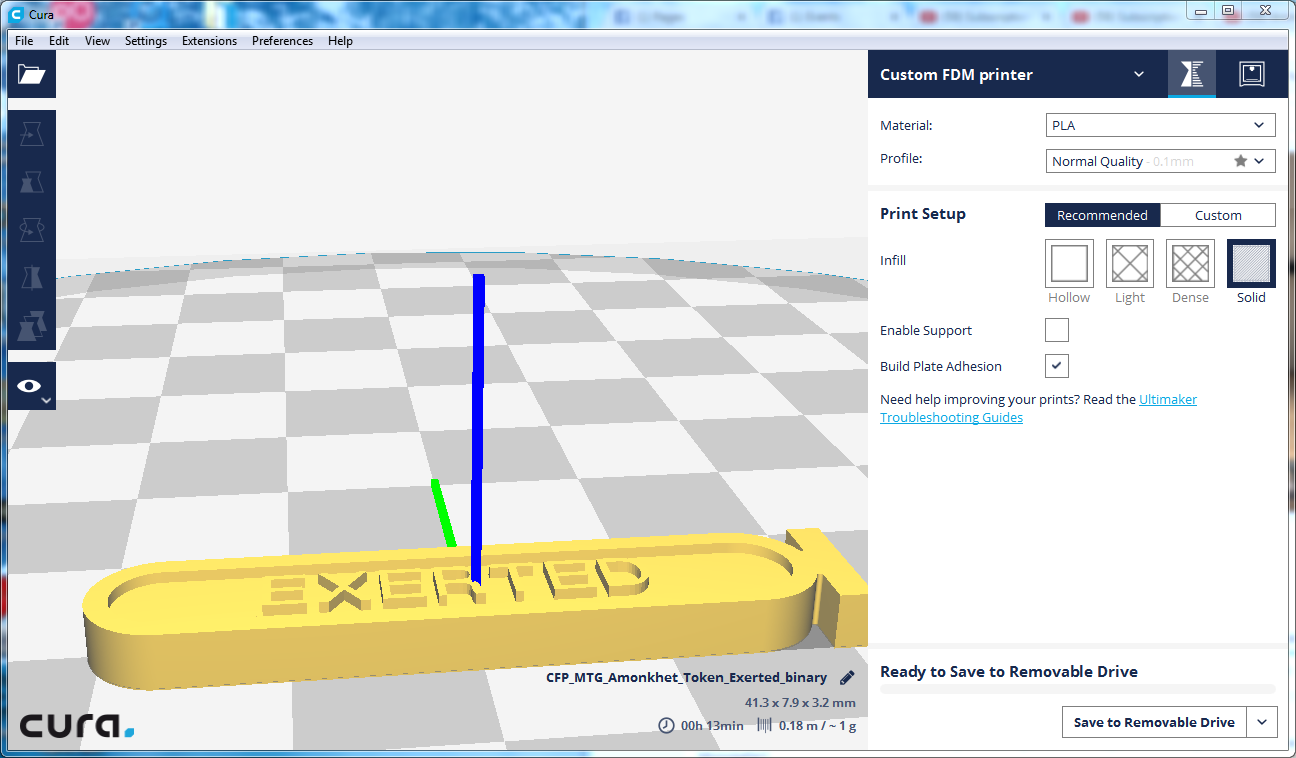Select the Rotate tool
The image size is (1296, 758).
pos(32,230)
